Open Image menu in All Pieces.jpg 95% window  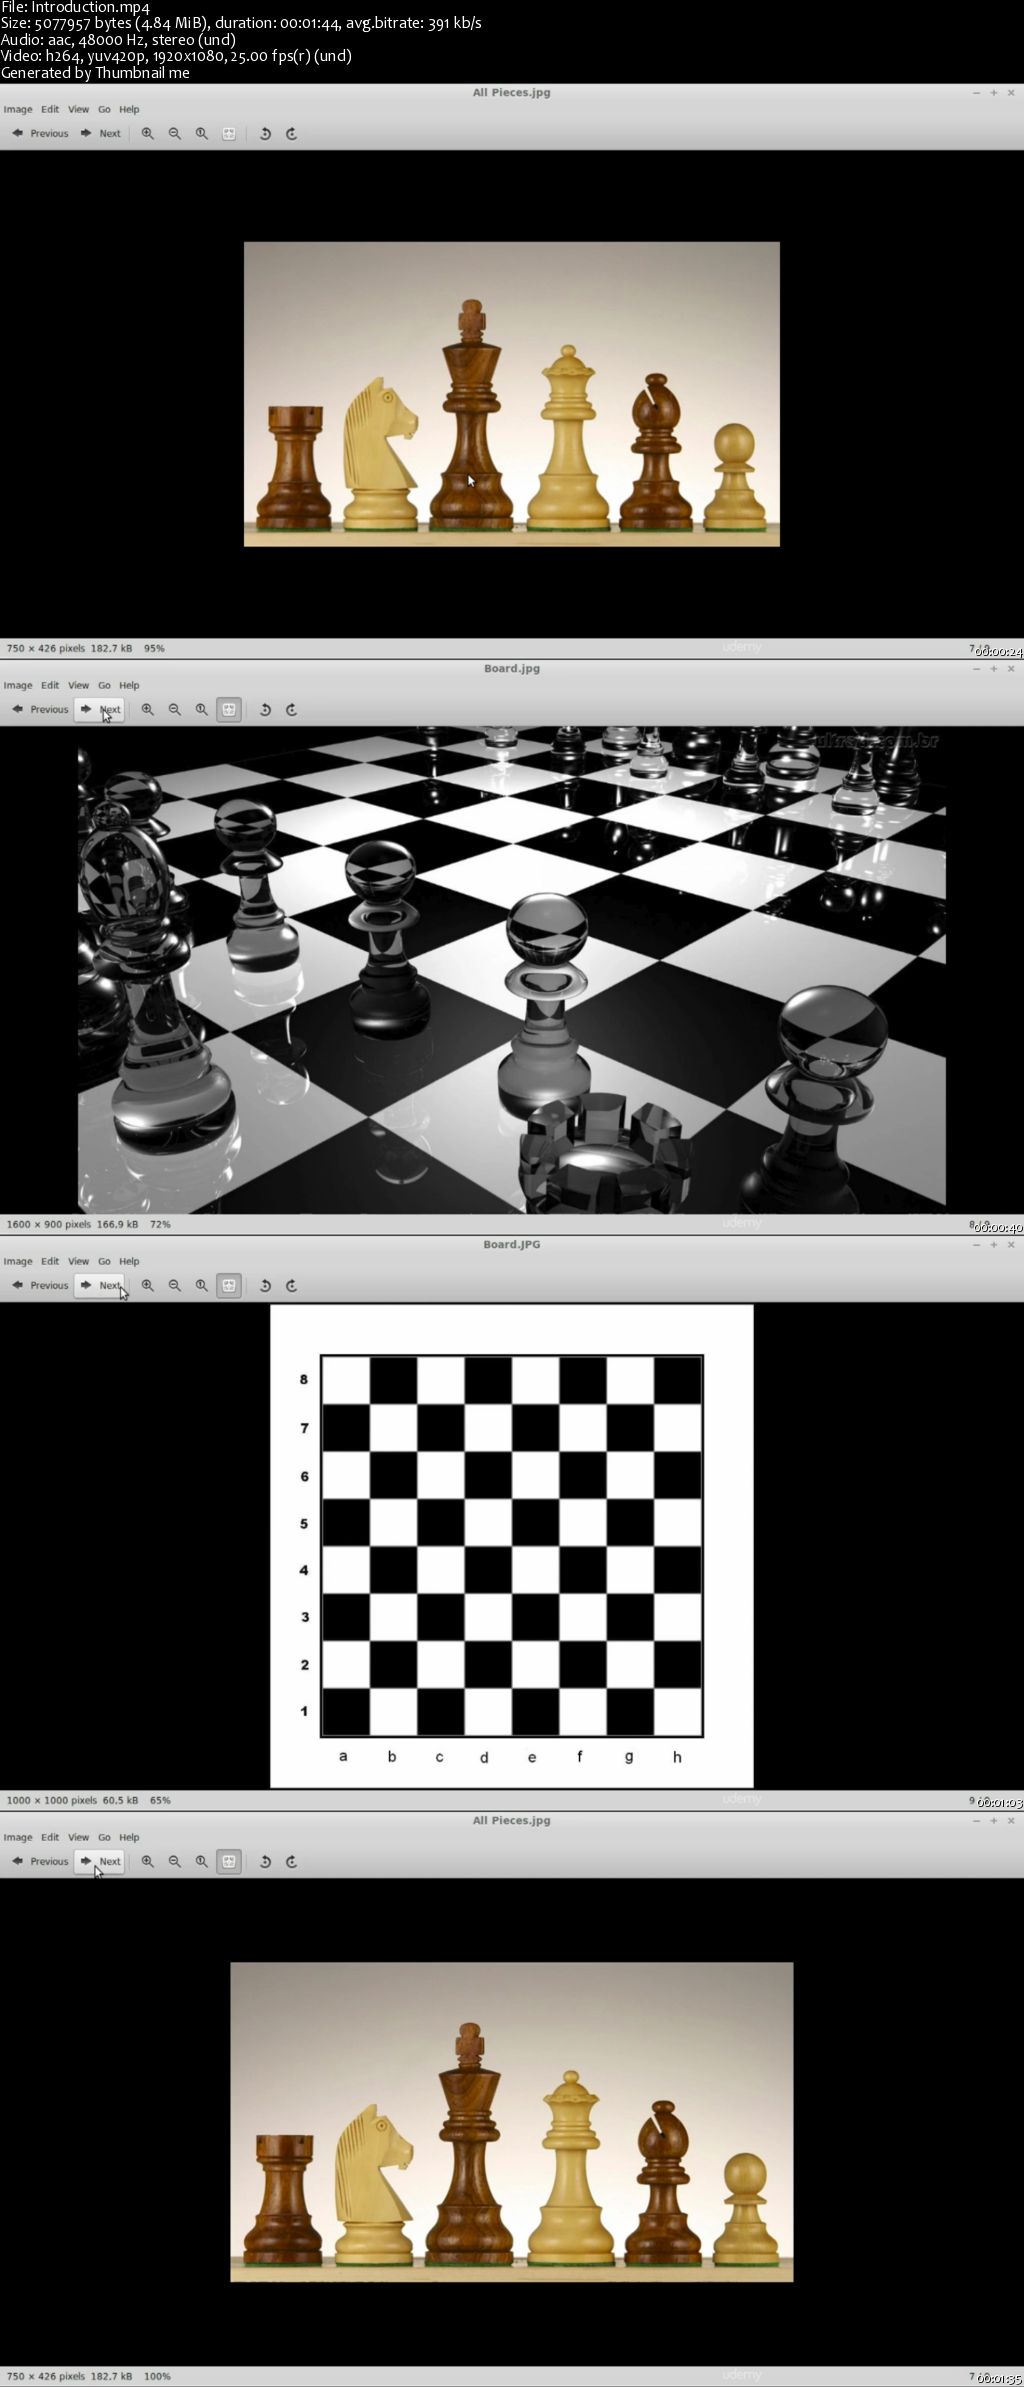click(x=18, y=110)
